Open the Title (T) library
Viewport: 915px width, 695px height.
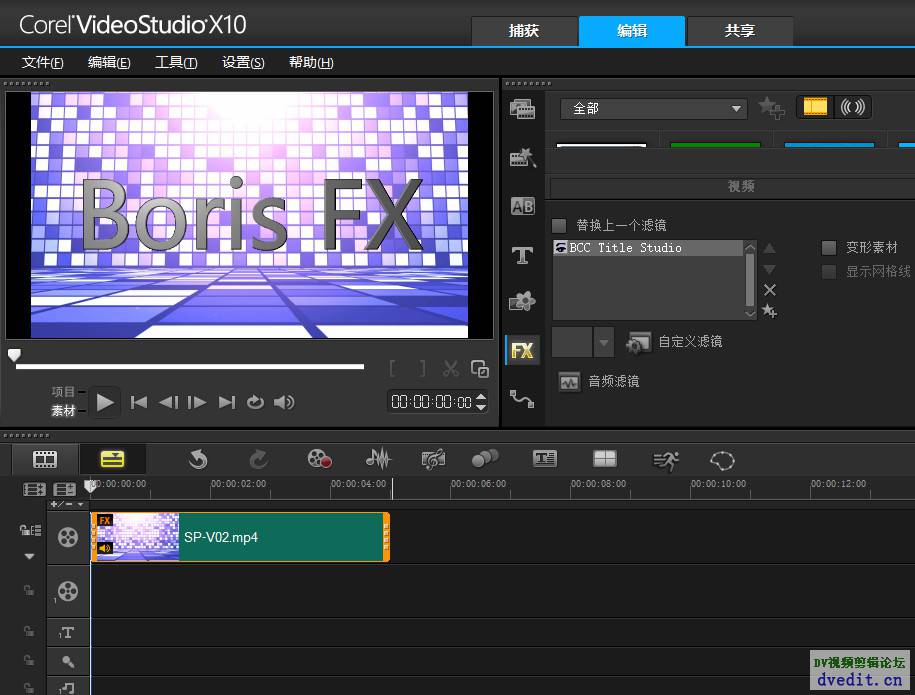point(522,255)
